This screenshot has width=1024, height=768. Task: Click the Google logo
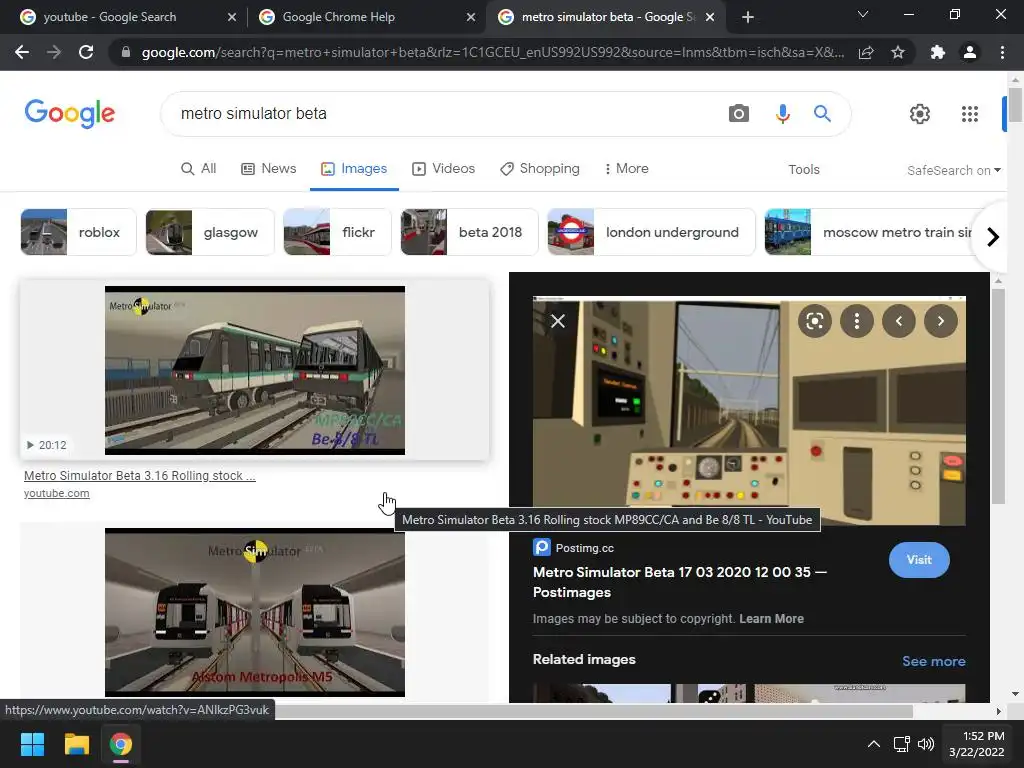70,114
